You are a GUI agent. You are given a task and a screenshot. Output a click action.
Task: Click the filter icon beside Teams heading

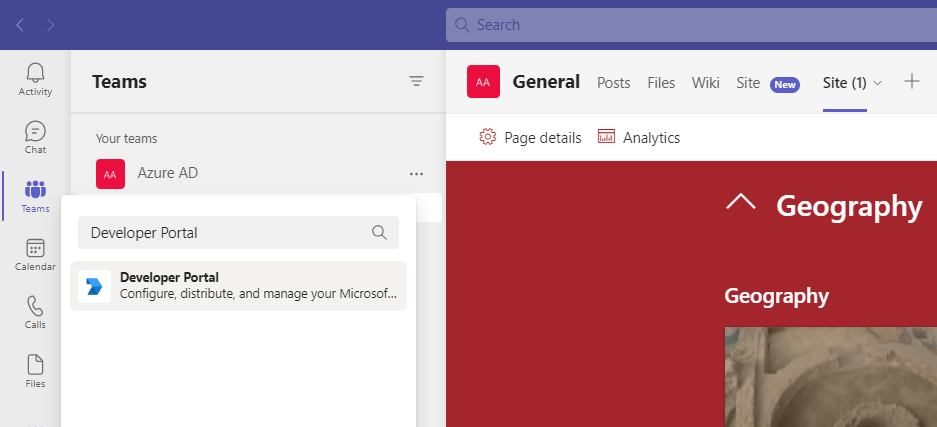[x=417, y=82]
